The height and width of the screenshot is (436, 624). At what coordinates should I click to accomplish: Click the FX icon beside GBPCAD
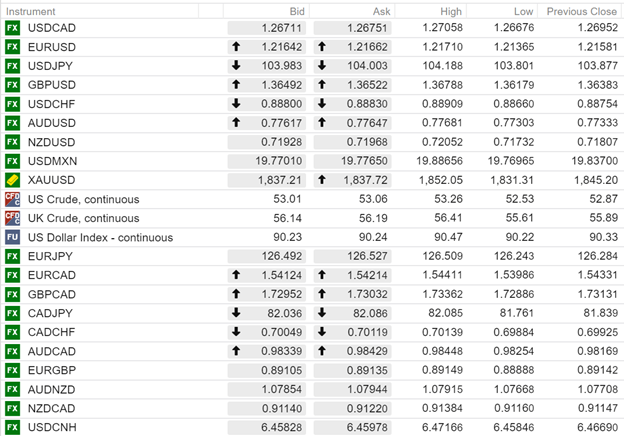(12, 294)
